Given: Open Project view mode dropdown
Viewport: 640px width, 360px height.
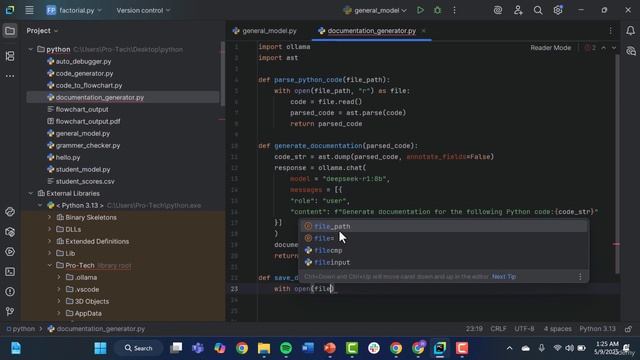Looking at the screenshot, I should click(x=42, y=31).
